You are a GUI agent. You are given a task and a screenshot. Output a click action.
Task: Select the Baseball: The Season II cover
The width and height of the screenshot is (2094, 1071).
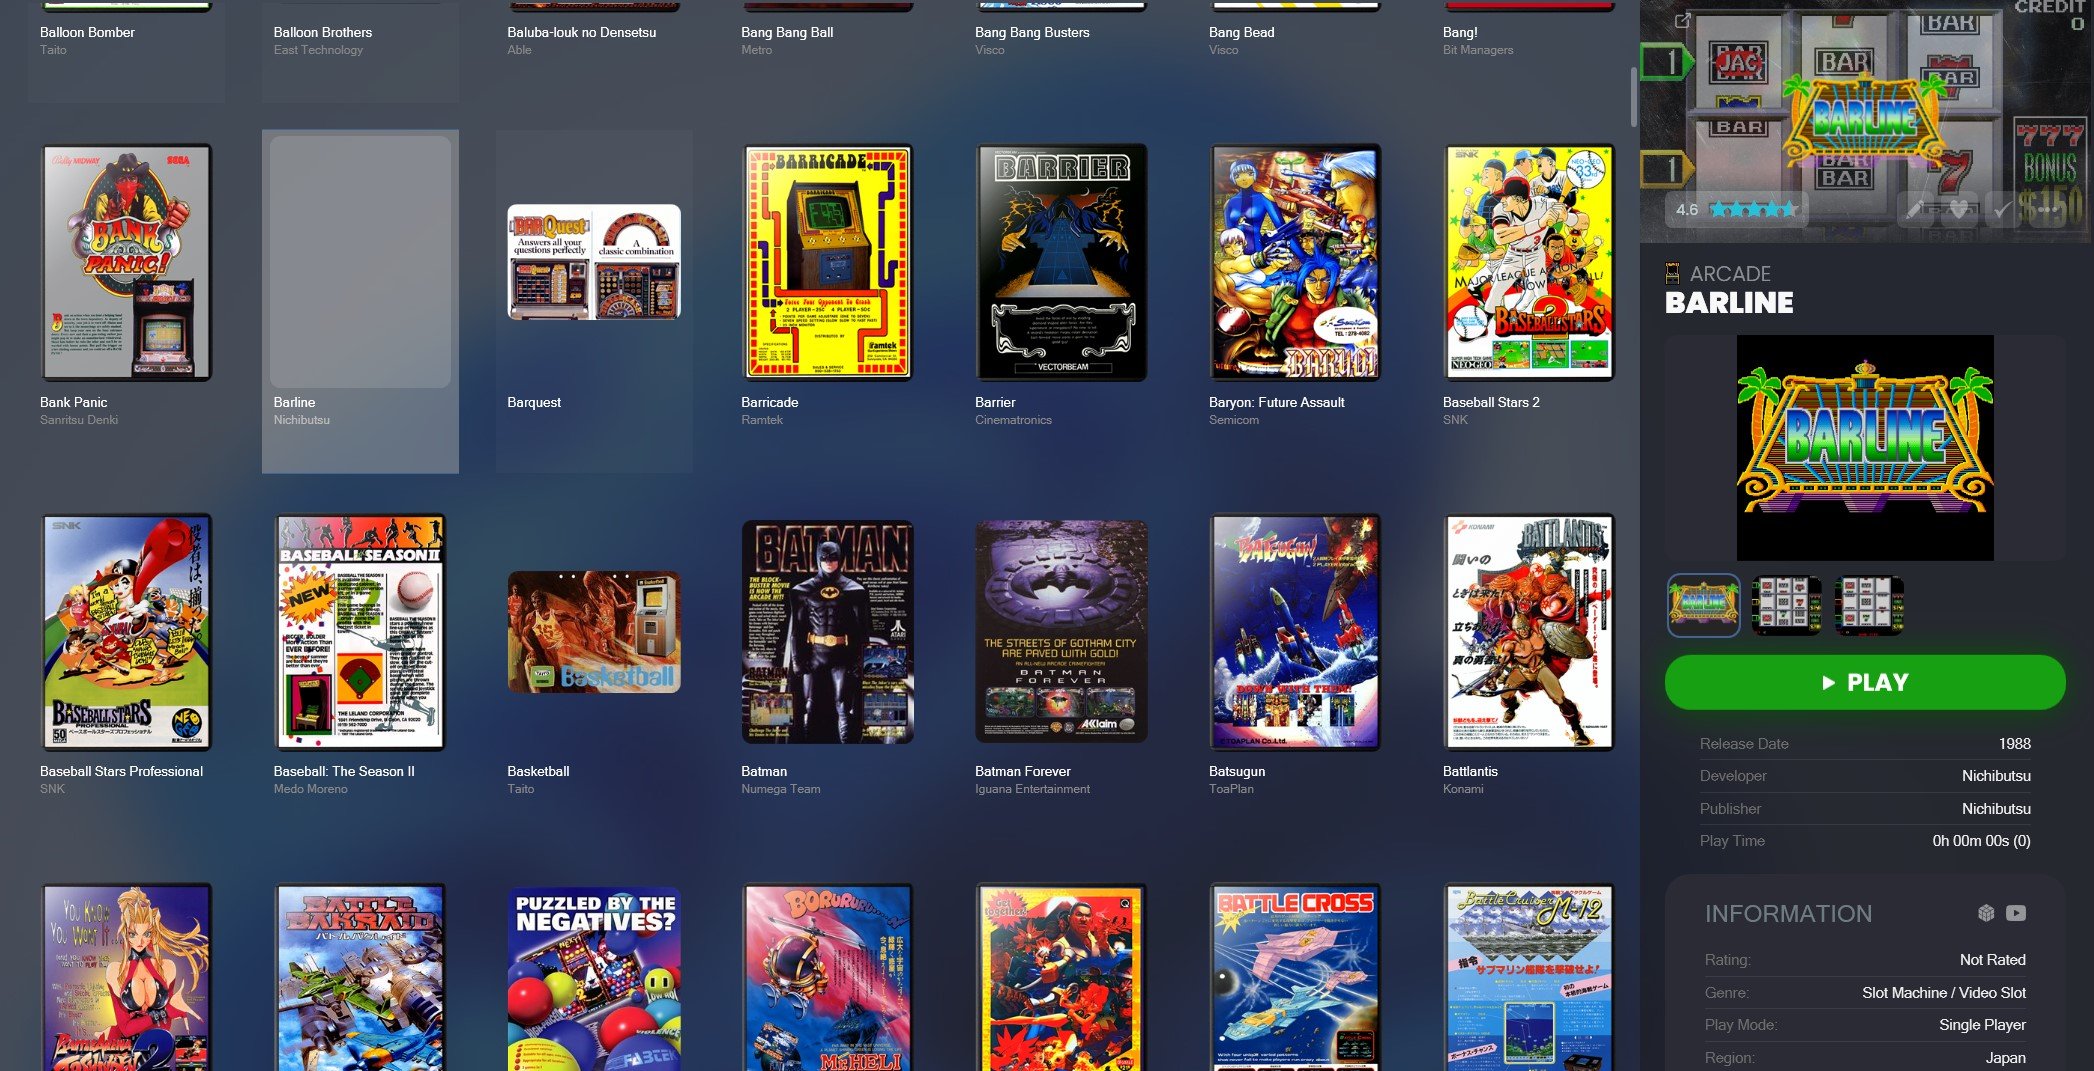pos(360,632)
